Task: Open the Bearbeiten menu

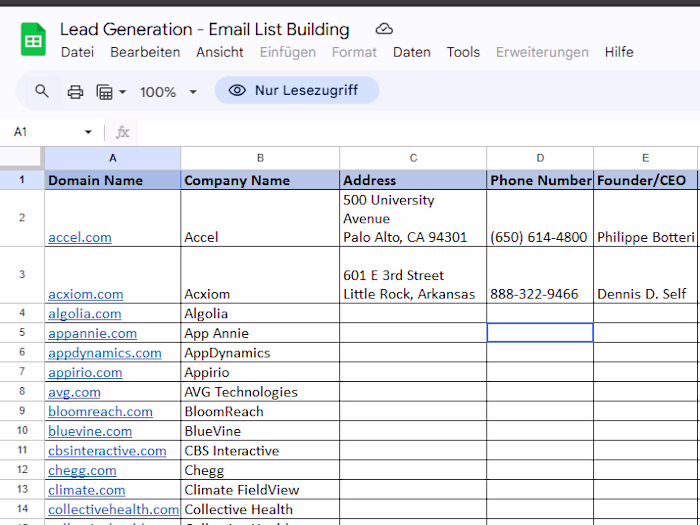Action: pyautogui.click(x=145, y=52)
